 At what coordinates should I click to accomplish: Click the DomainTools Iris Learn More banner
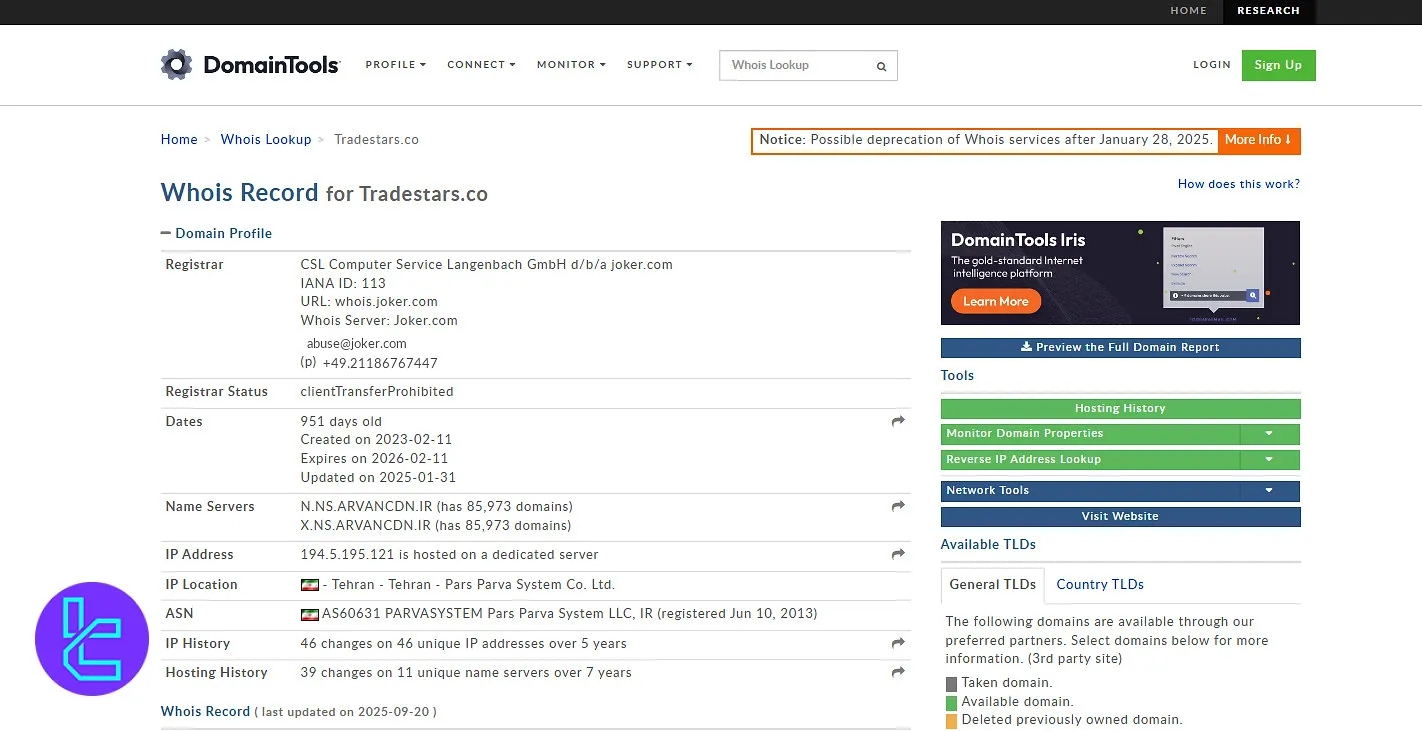[995, 301]
